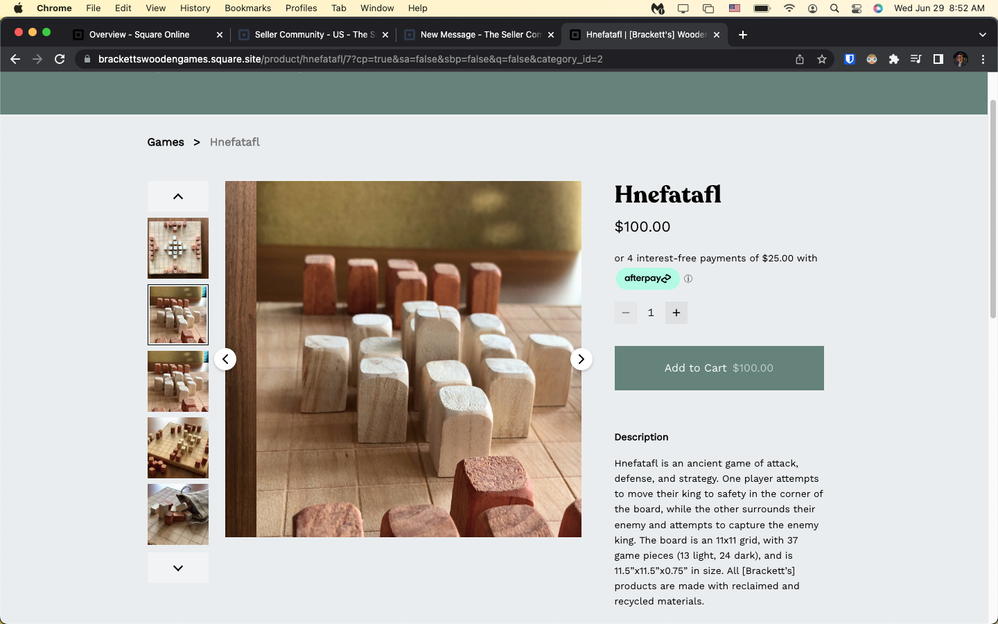Increase quantity with plus button

tap(676, 313)
